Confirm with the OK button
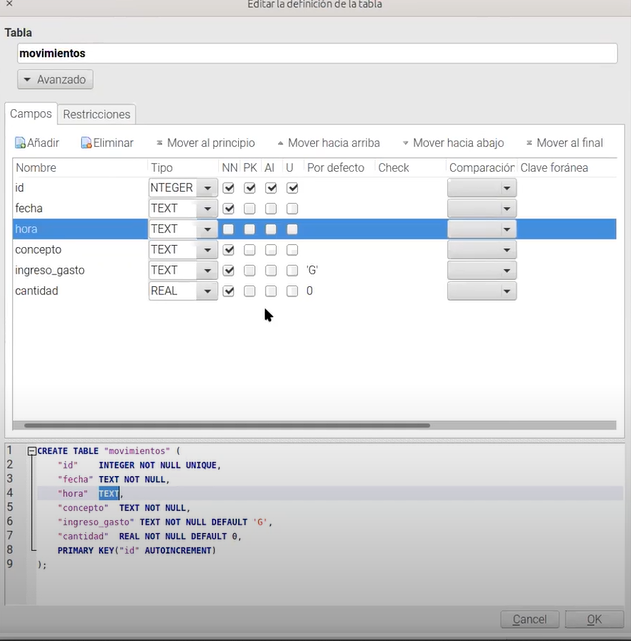 pos(594,619)
